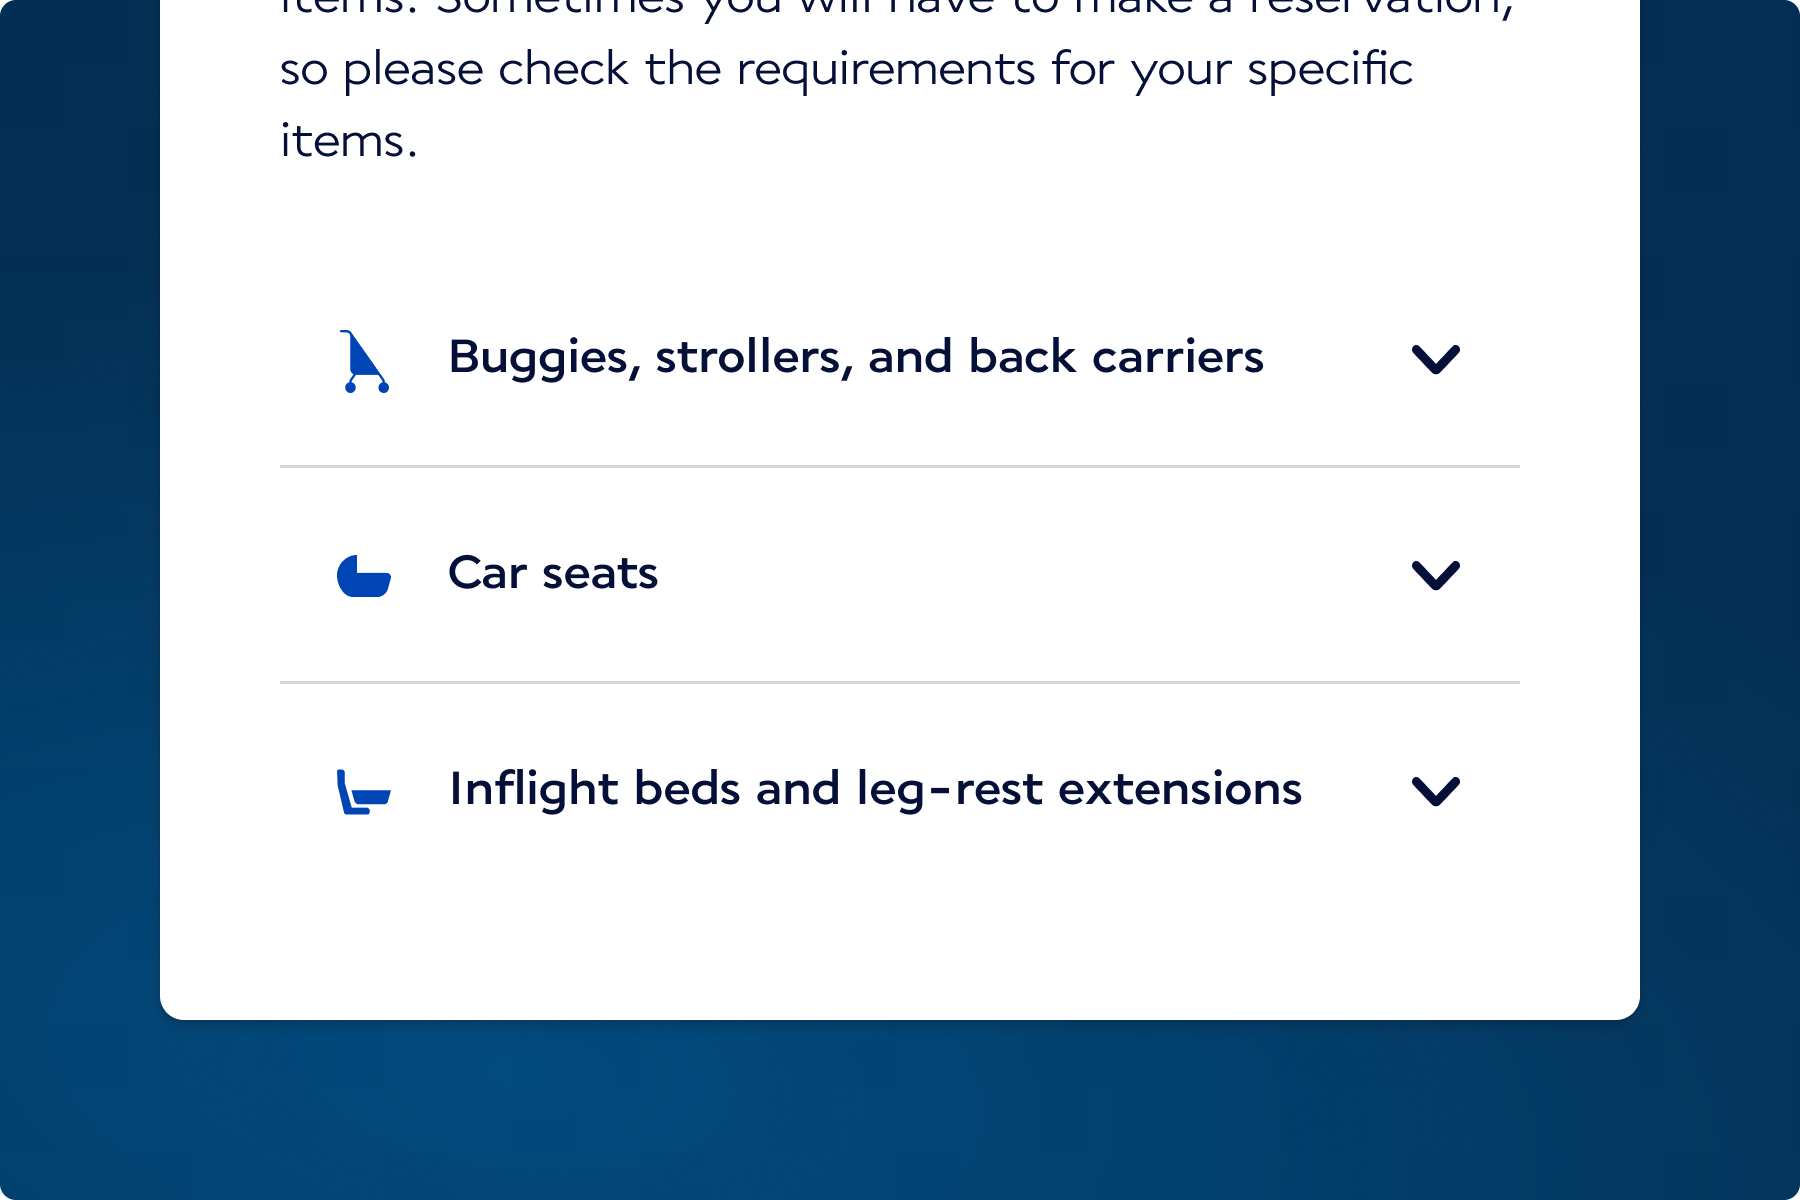Click the blue margin left of the card
The height and width of the screenshot is (1200, 1800).
(80, 600)
